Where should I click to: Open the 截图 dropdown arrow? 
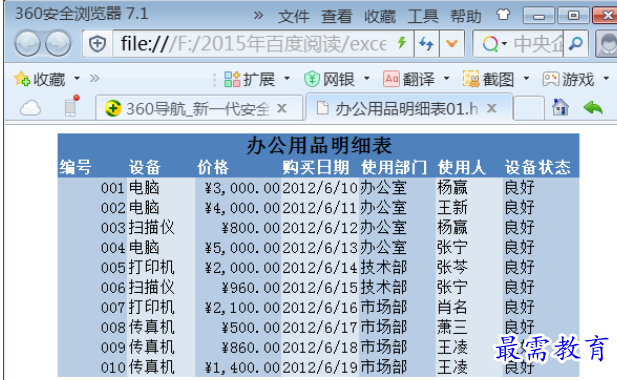tap(526, 78)
